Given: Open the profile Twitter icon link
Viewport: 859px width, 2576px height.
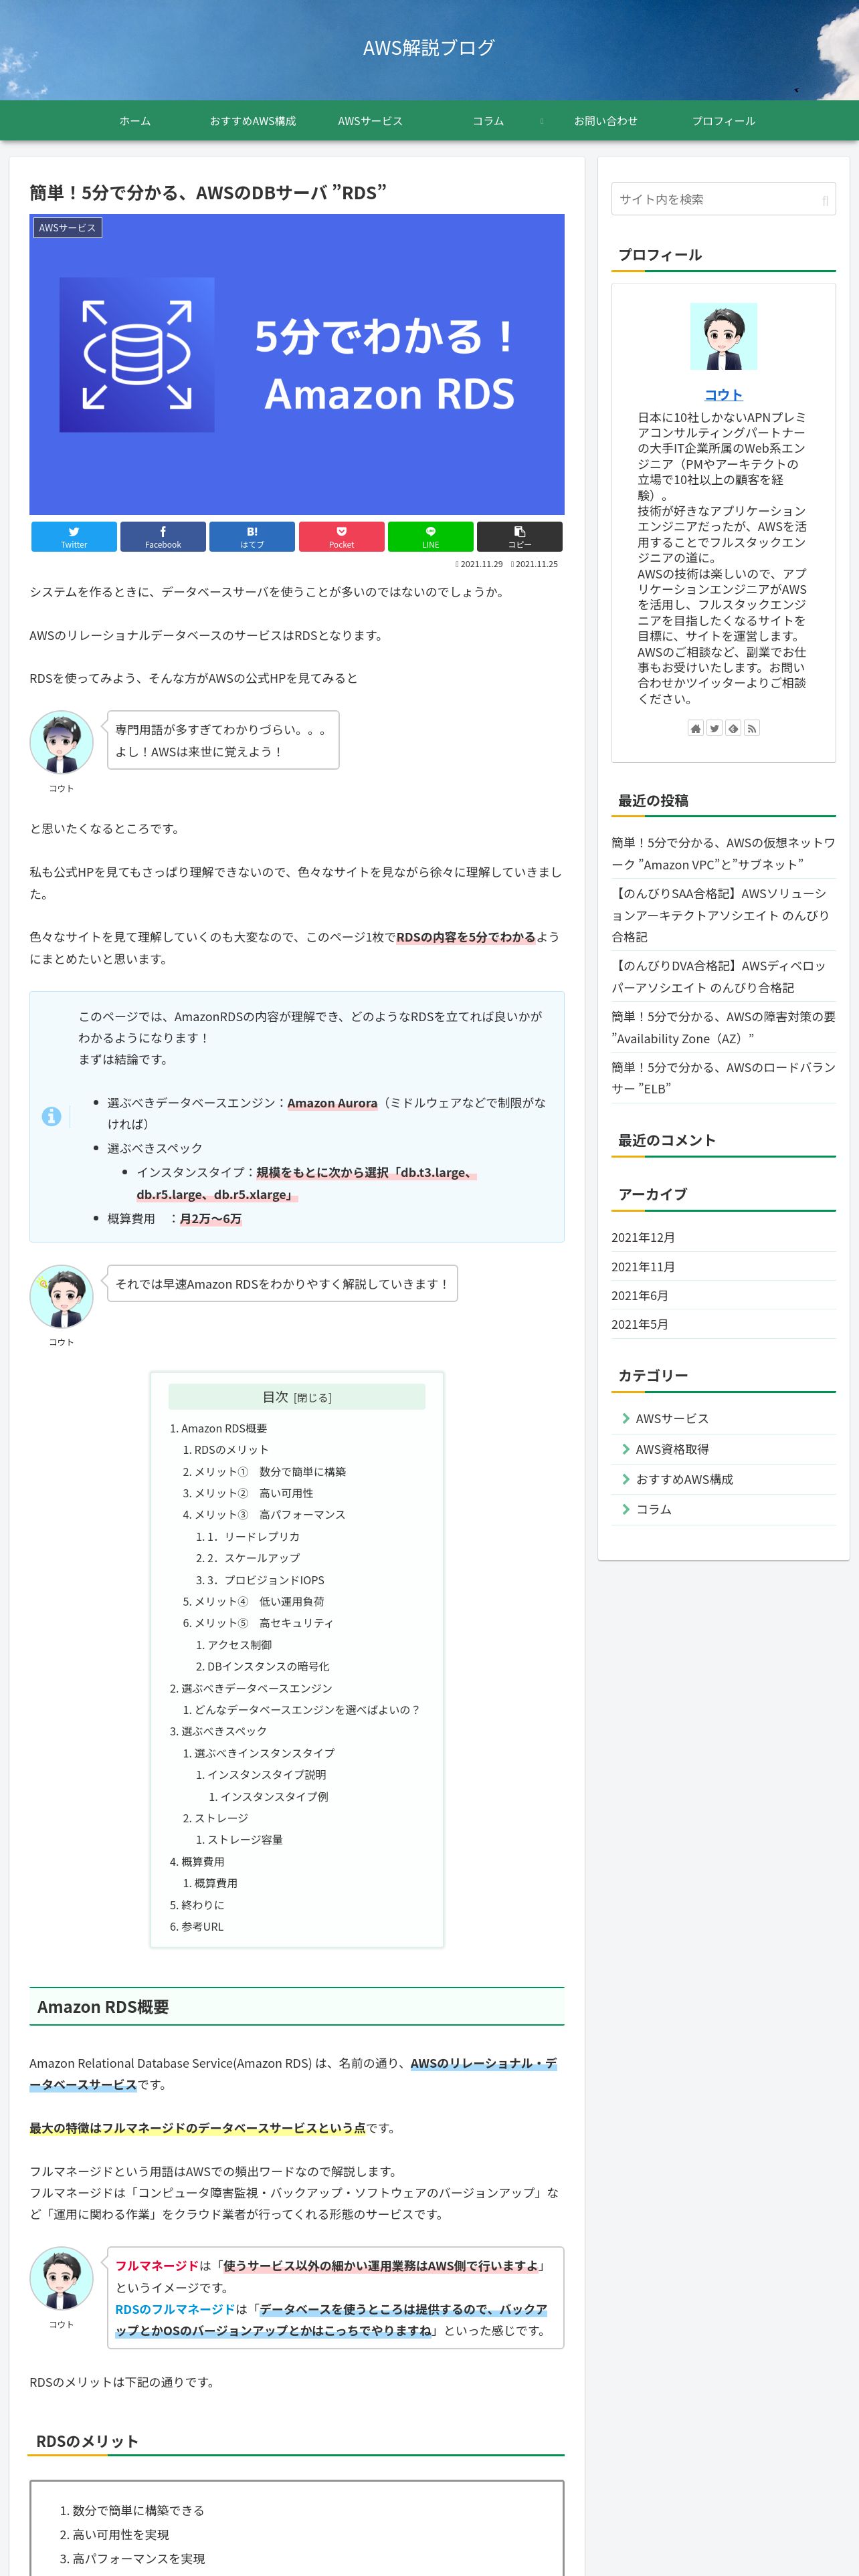Looking at the screenshot, I should click(714, 728).
